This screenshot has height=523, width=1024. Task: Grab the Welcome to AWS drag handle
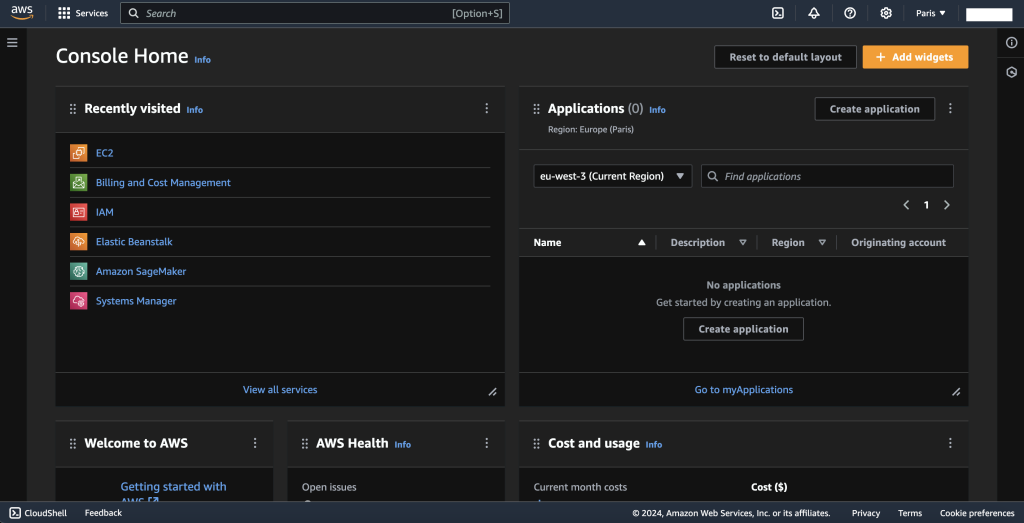[x=72, y=444]
